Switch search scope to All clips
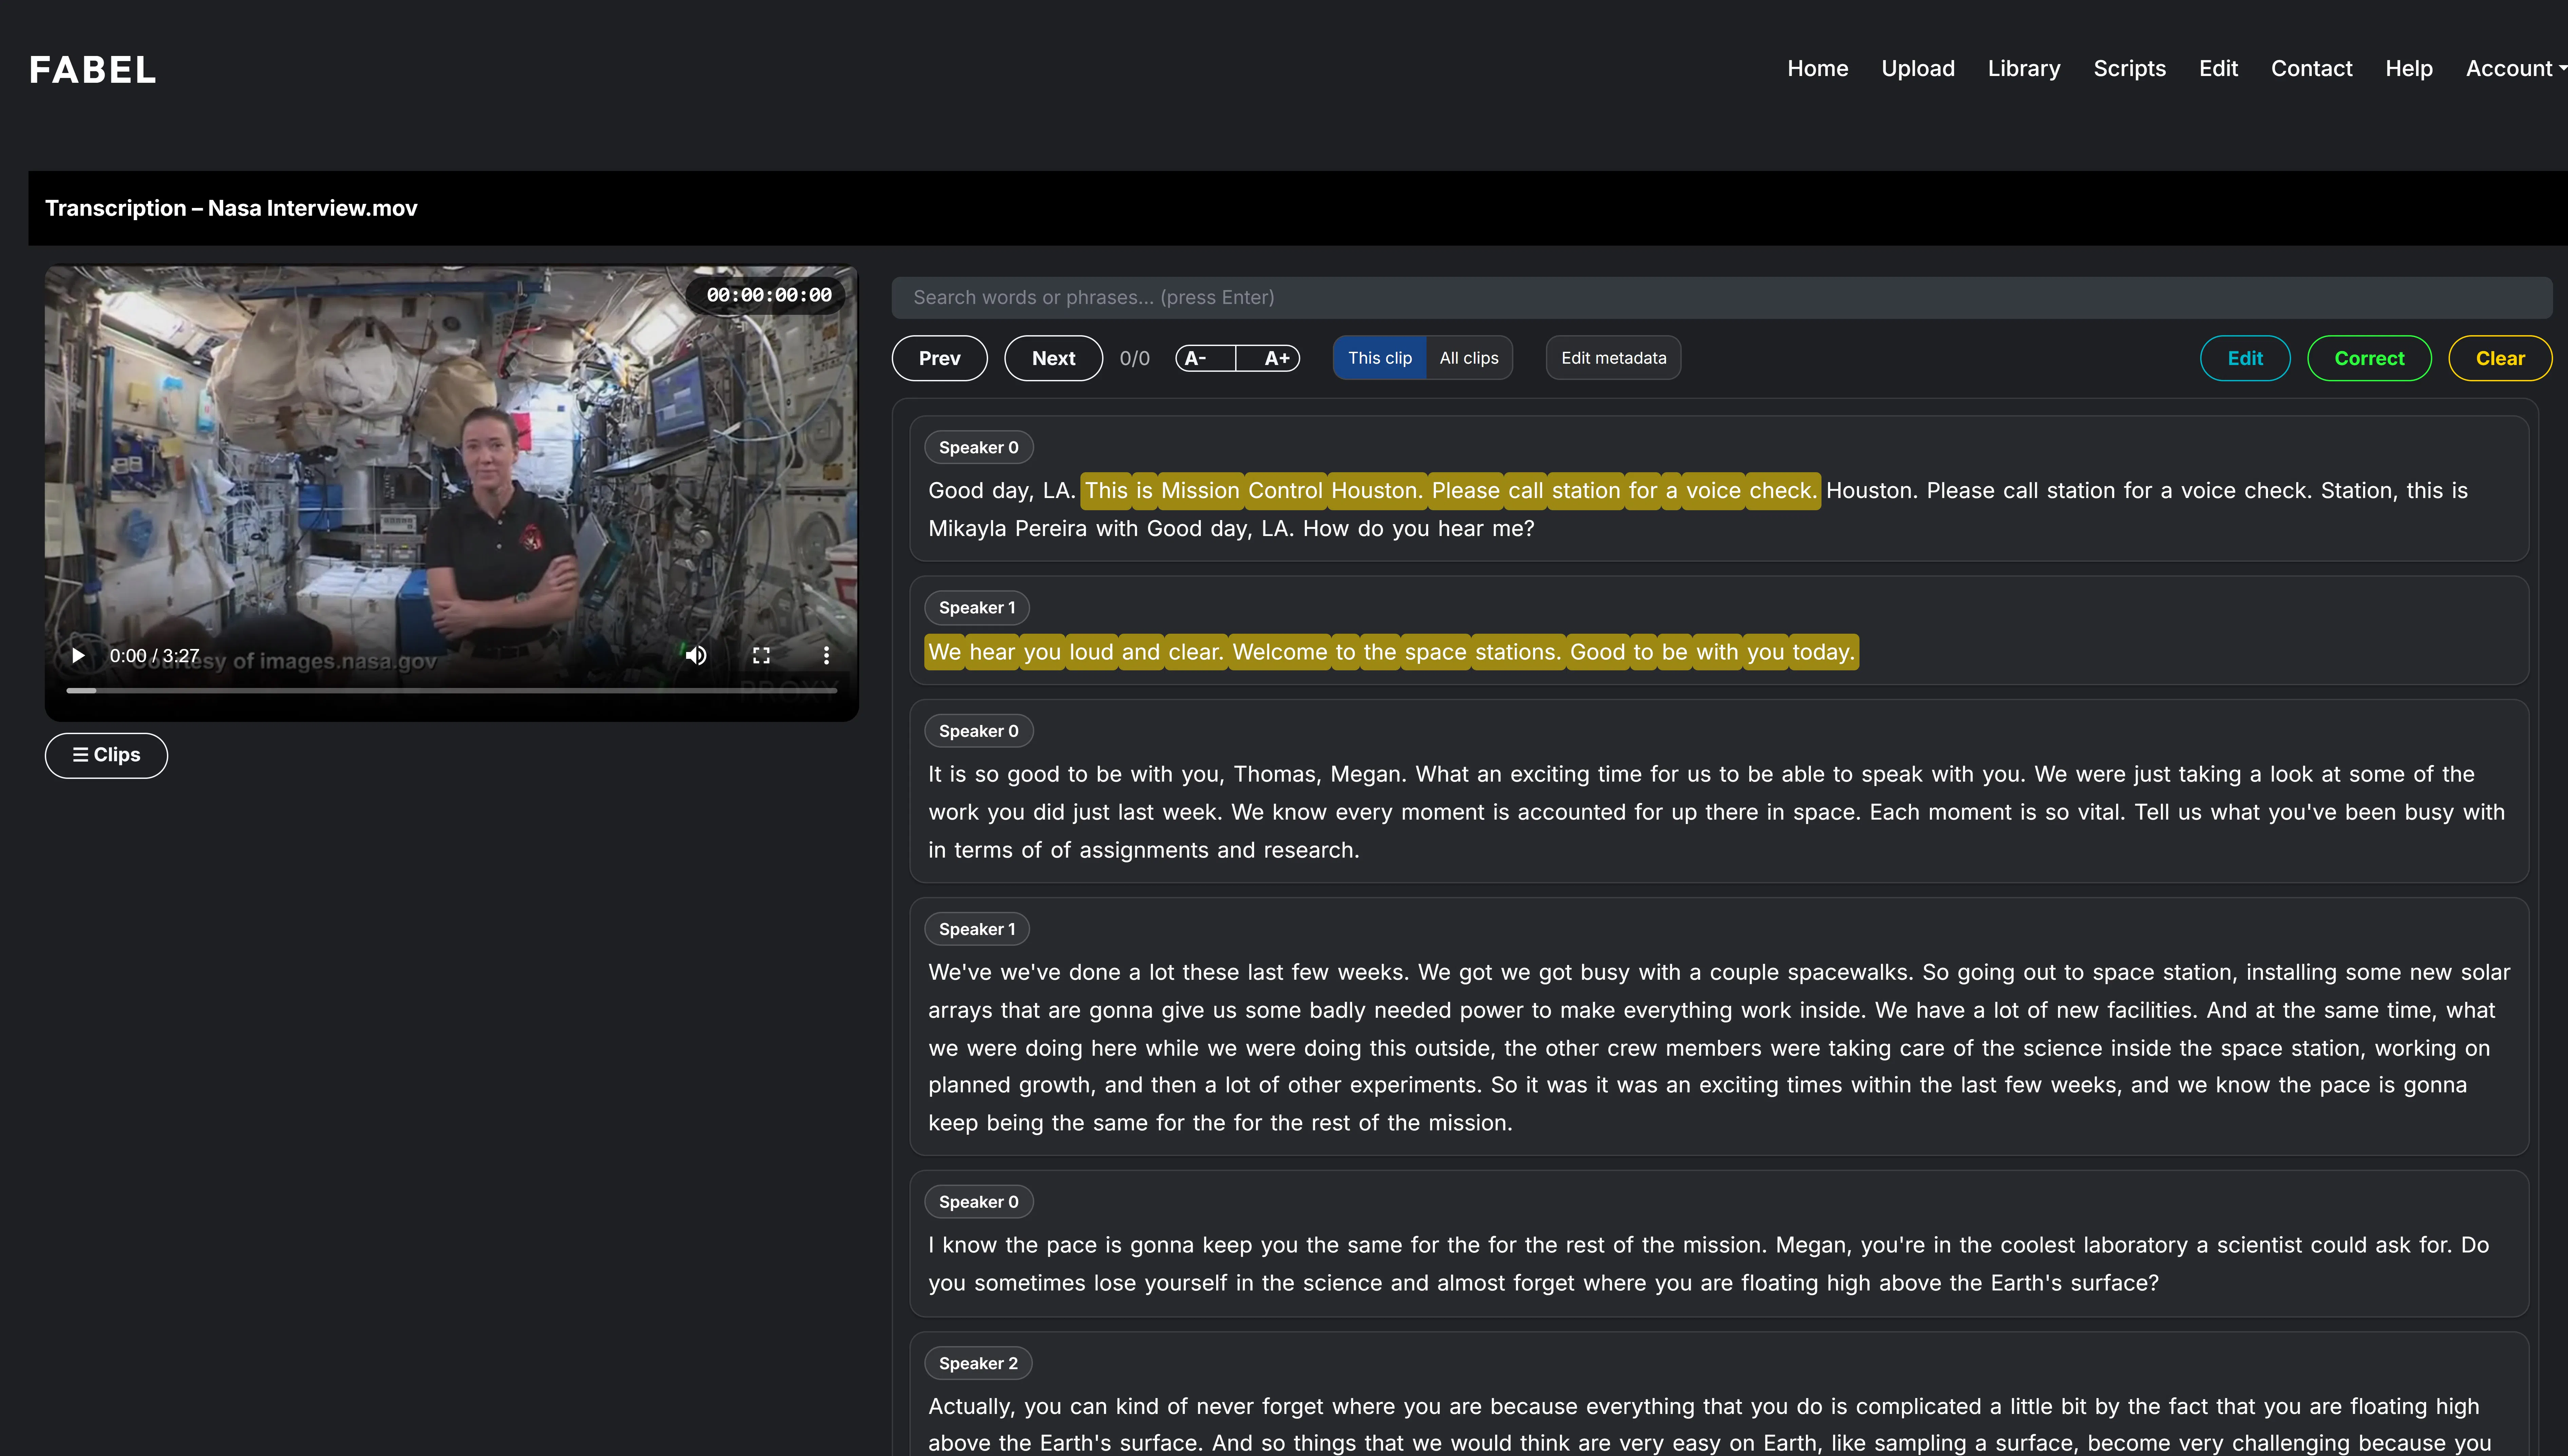This screenshot has height=1456, width=2568. pyautogui.click(x=1469, y=358)
